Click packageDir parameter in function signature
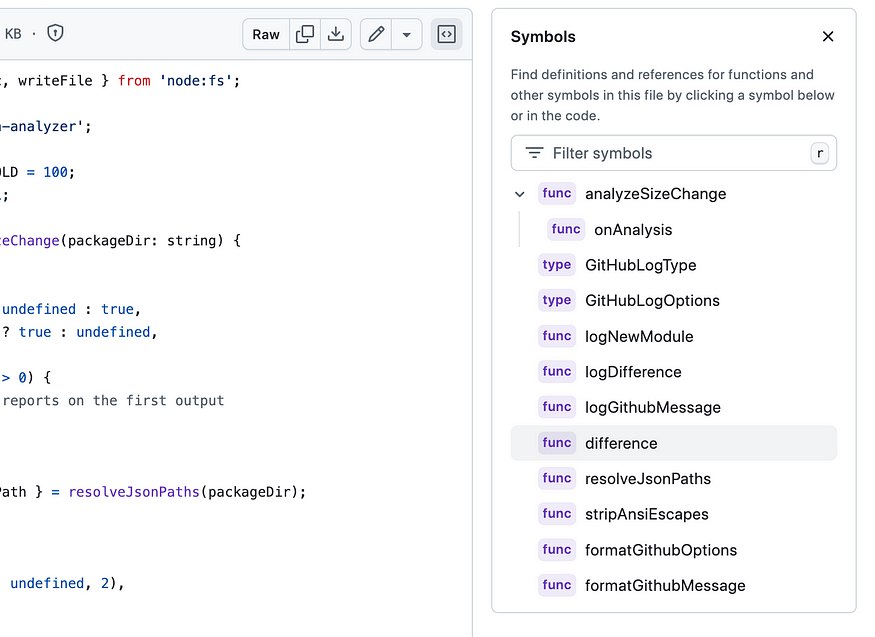The width and height of the screenshot is (875, 637). coord(109,240)
